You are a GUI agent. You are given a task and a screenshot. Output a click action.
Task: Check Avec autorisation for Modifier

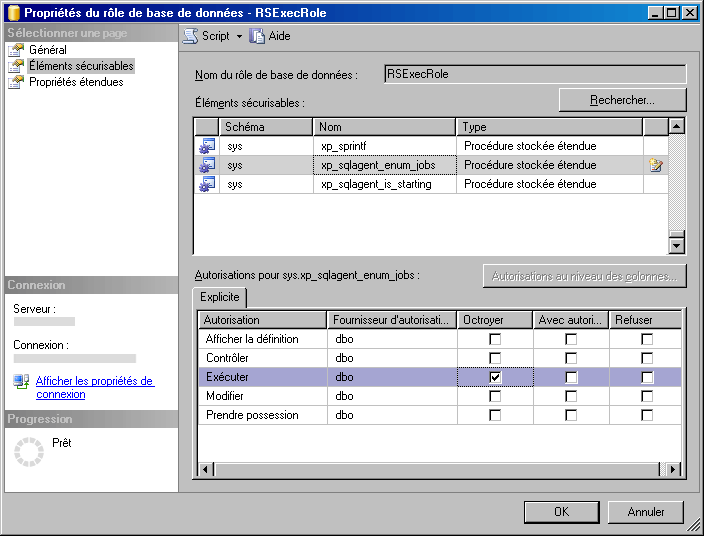tap(571, 396)
